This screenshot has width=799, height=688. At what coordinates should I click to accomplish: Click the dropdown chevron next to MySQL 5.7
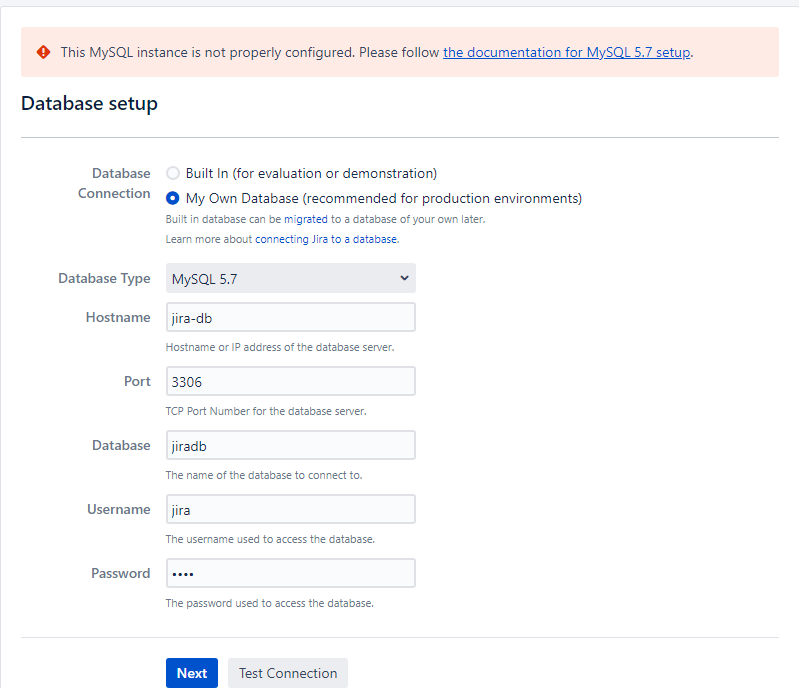pyautogui.click(x=404, y=278)
